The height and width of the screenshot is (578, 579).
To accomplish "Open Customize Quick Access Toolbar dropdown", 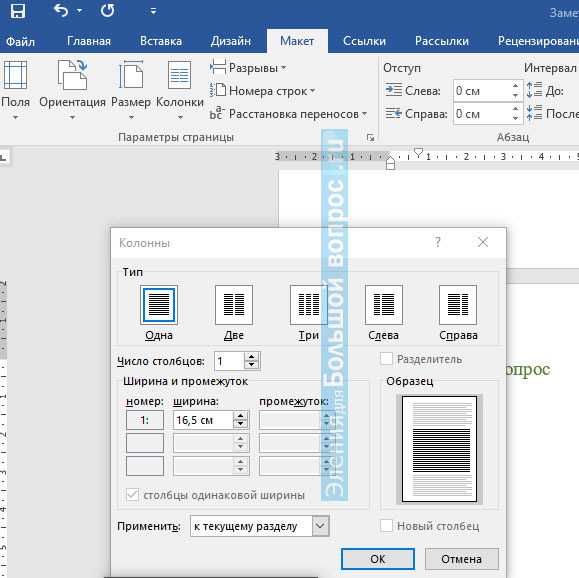I will (153, 11).
